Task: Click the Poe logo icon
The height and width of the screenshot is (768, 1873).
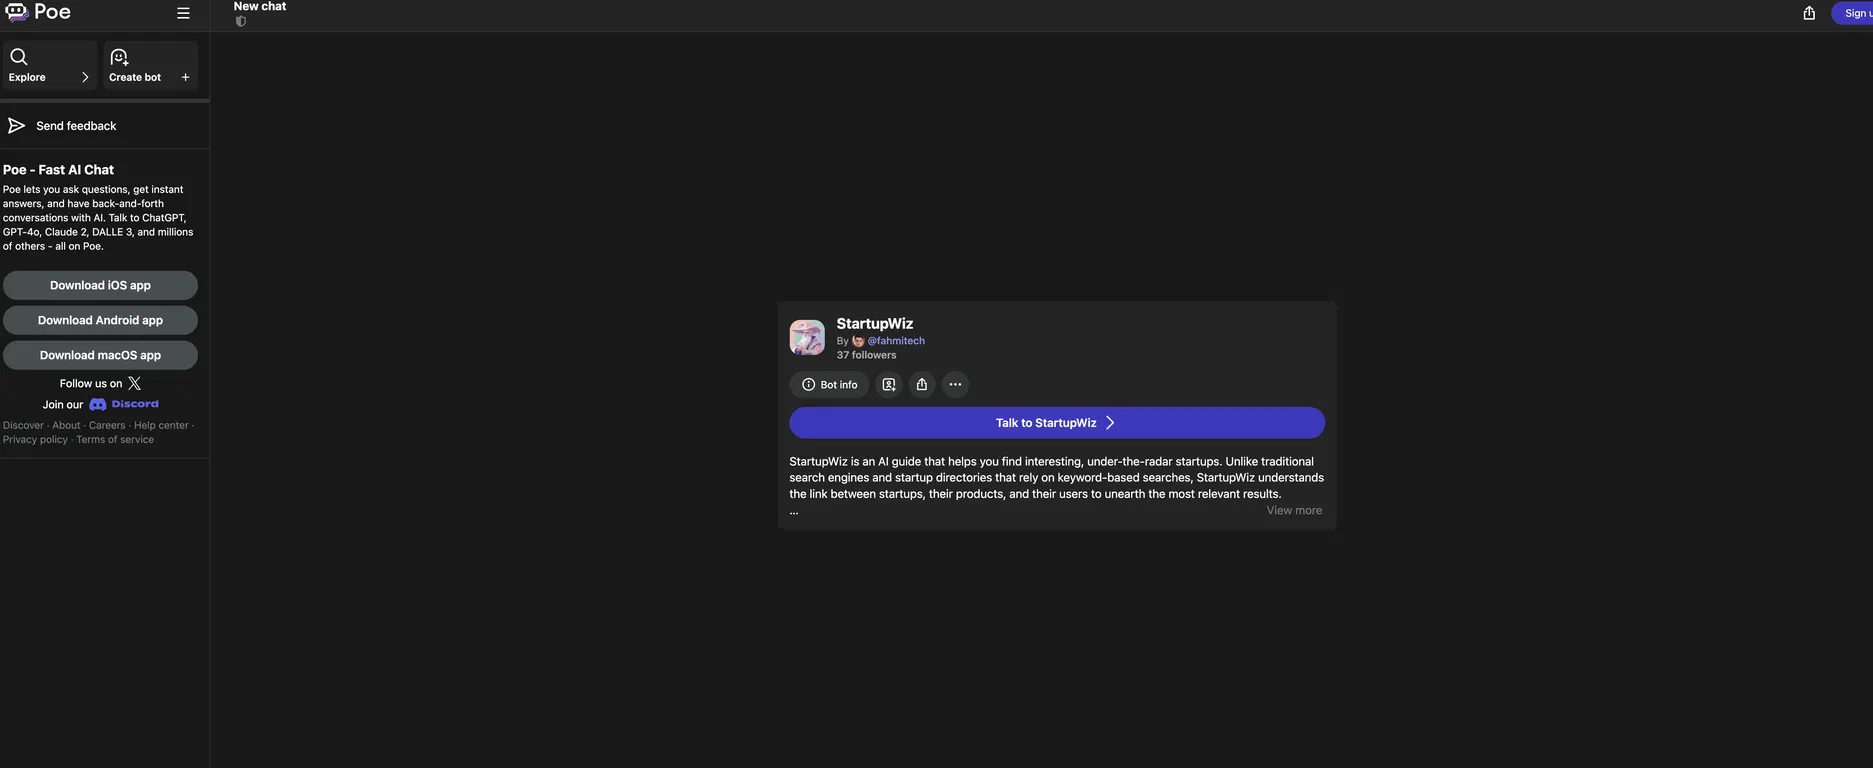Action: pos(16,12)
